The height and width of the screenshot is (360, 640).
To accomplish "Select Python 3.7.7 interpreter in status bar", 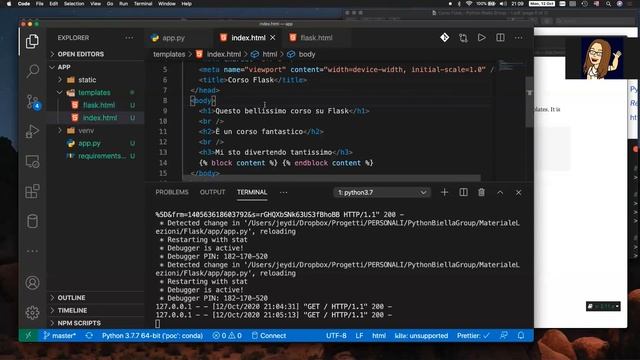I will [152, 336].
